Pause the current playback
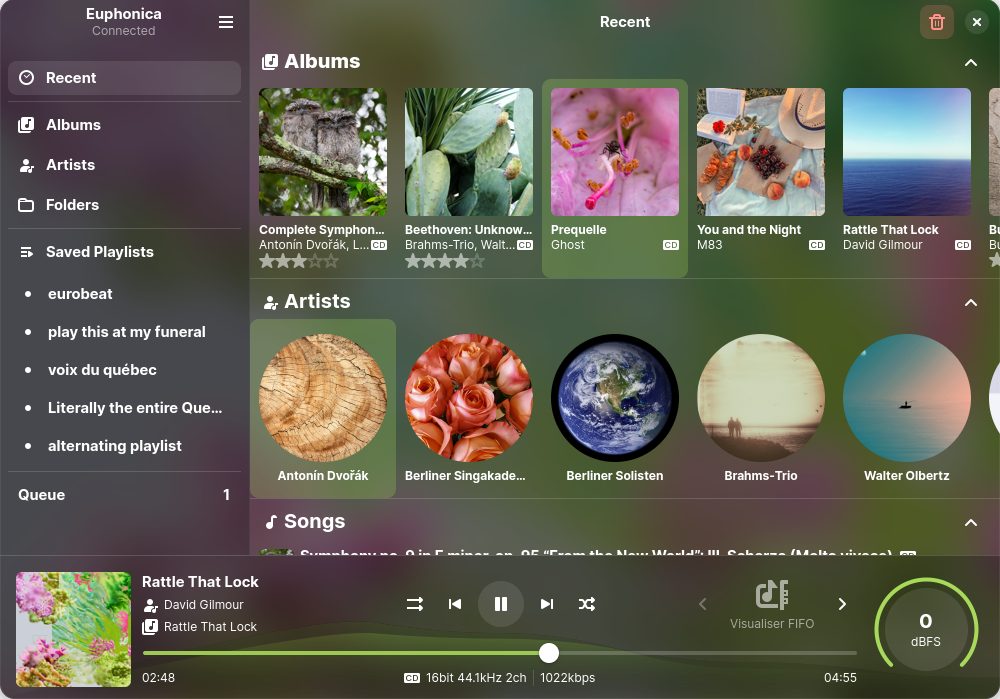Viewport: 1000px width, 699px height. pos(501,604)
